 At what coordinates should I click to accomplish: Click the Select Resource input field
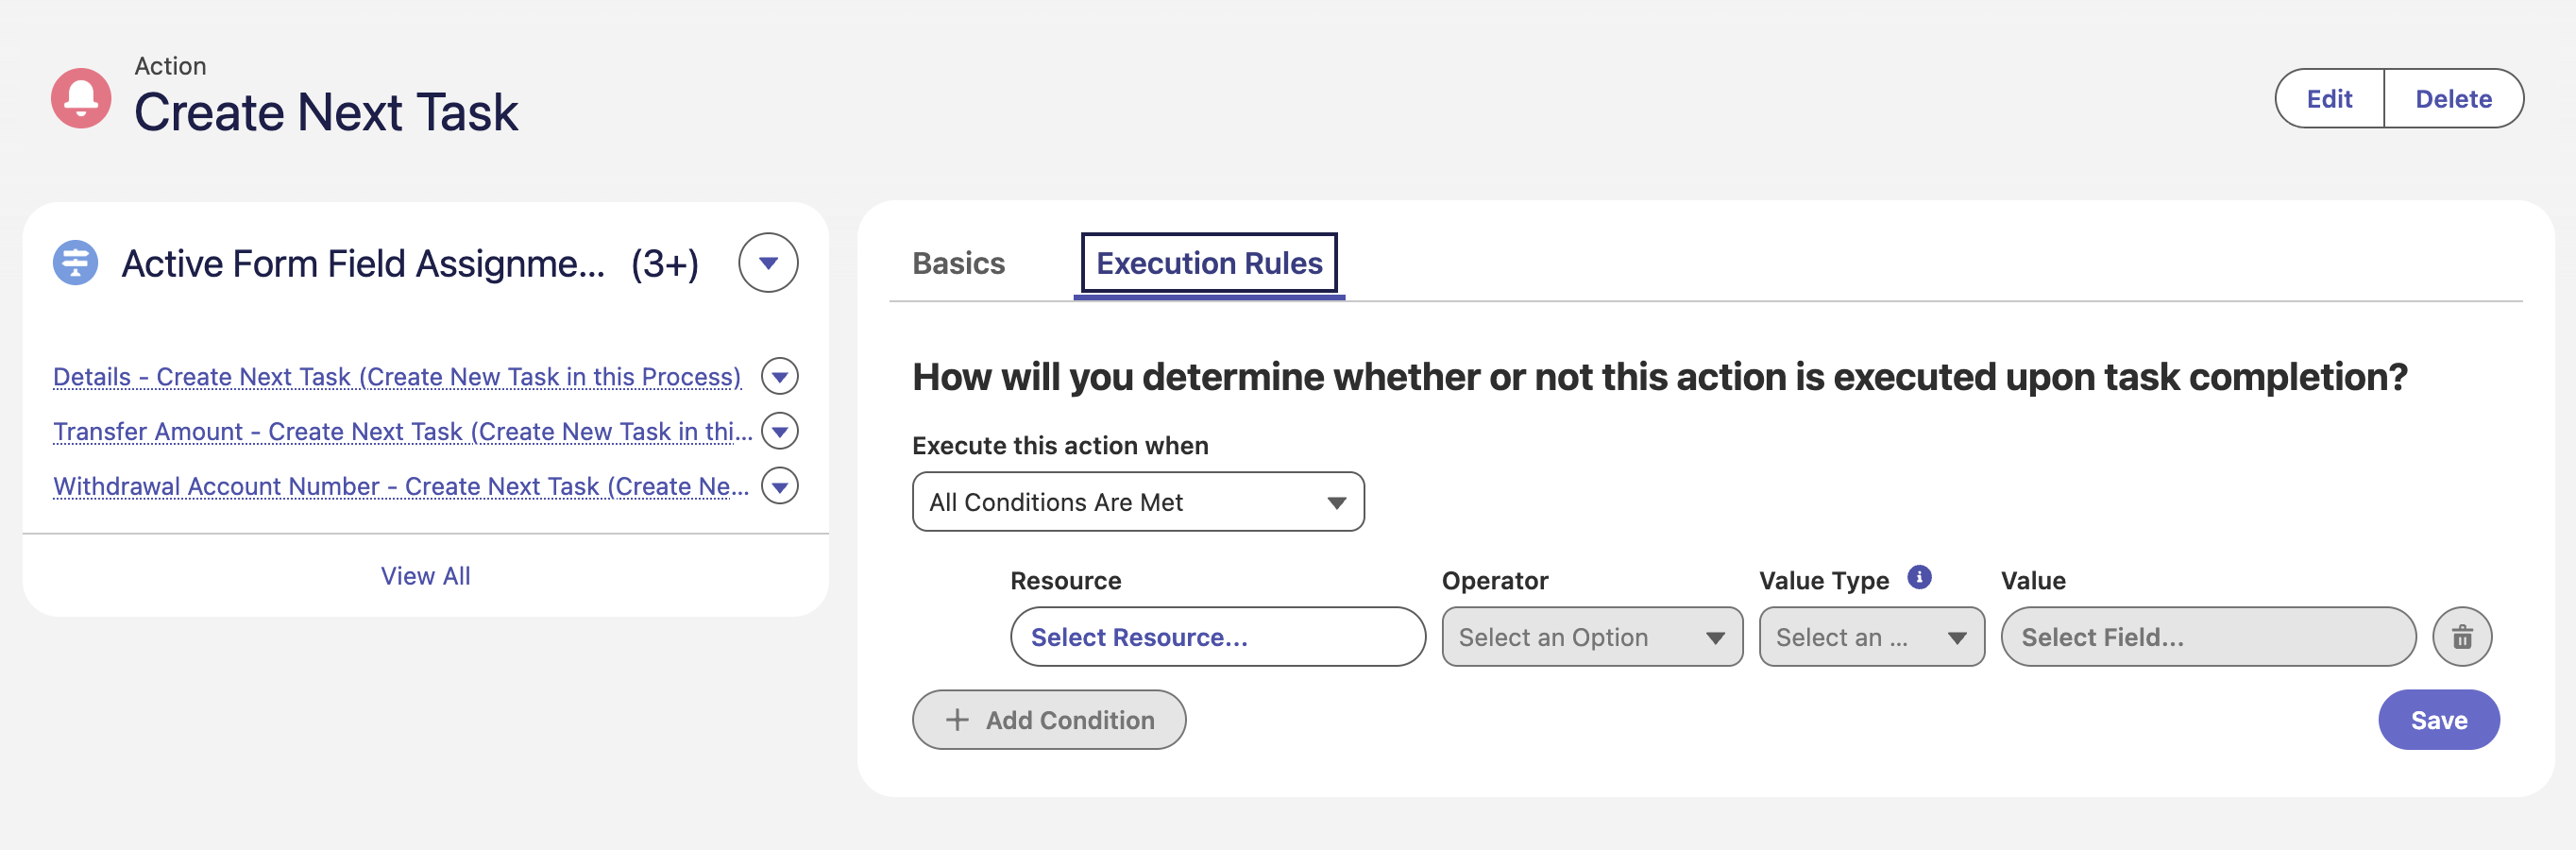[x=1217, y=637]
